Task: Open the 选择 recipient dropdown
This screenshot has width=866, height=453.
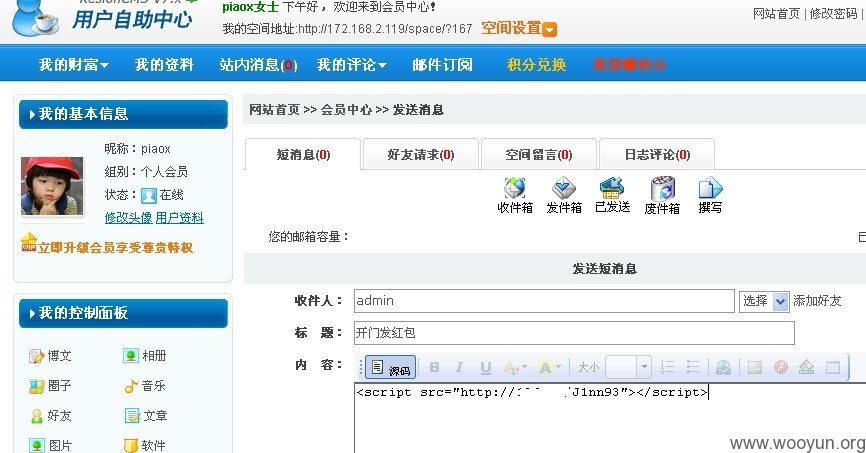Action: tap(764, 301)
